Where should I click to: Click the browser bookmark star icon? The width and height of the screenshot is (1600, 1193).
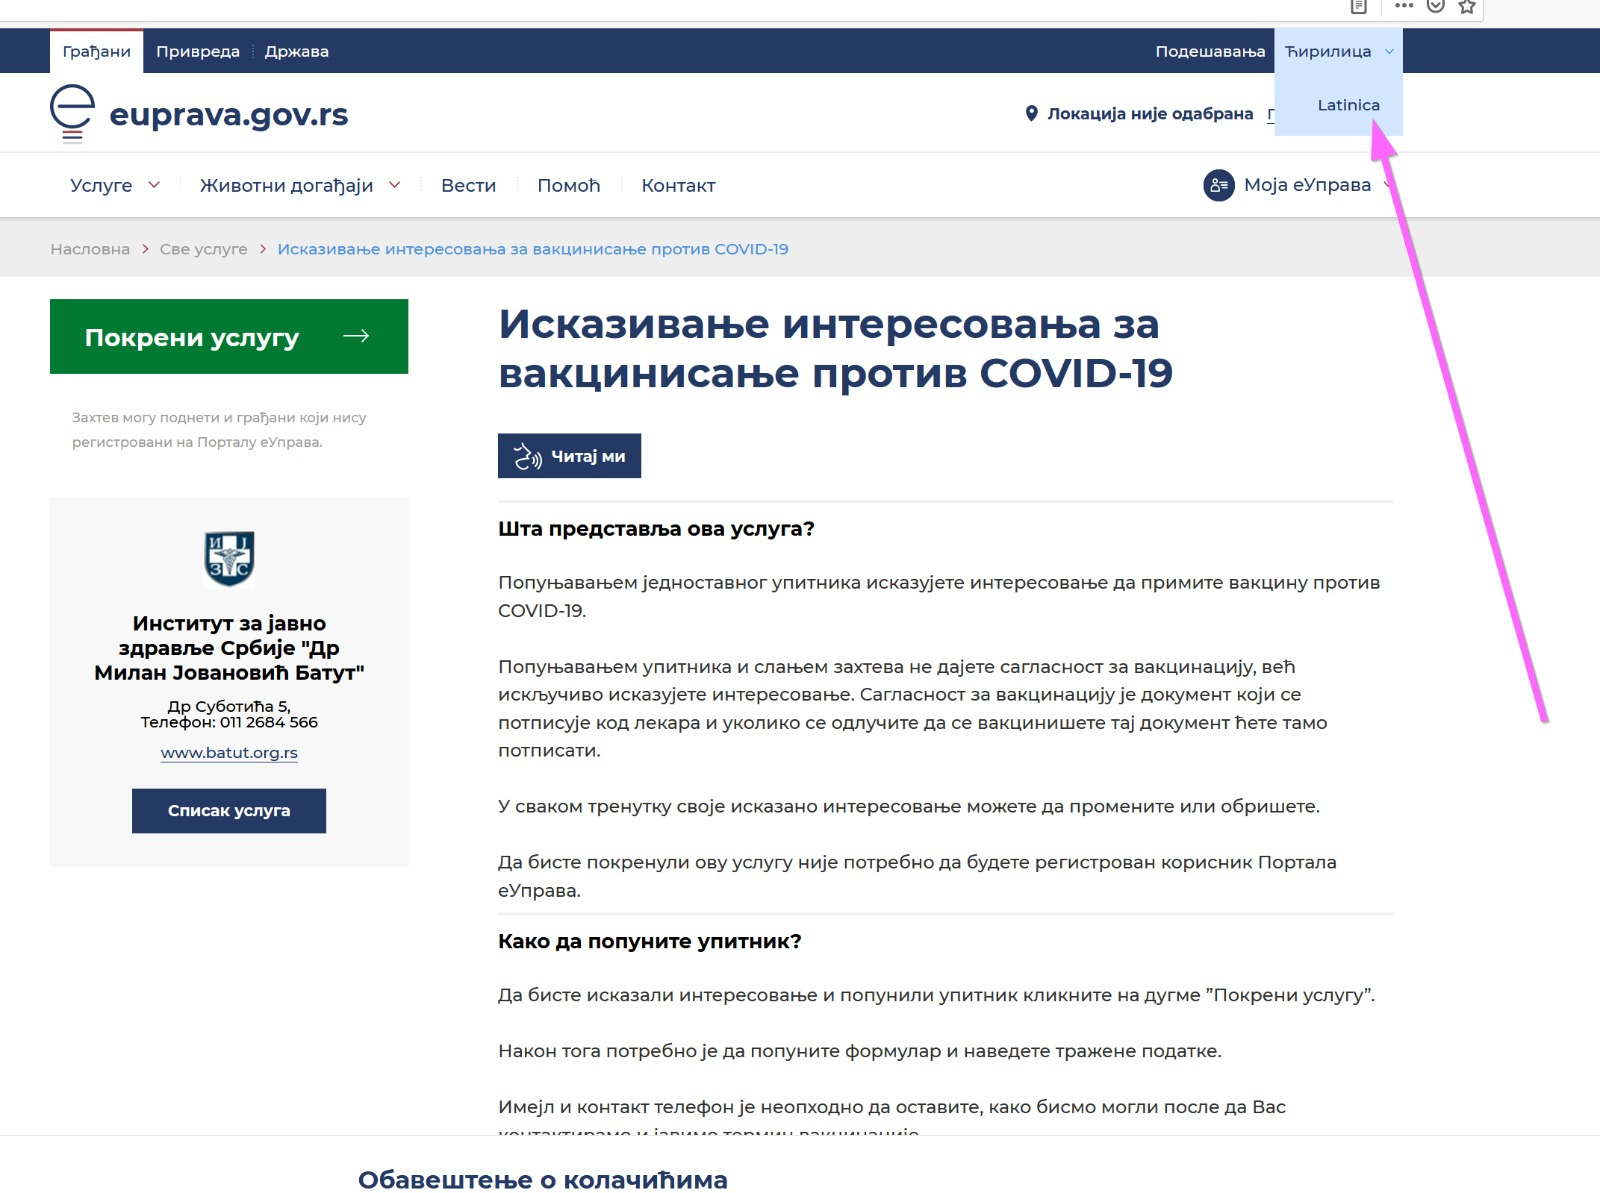tap(1467, 7)
